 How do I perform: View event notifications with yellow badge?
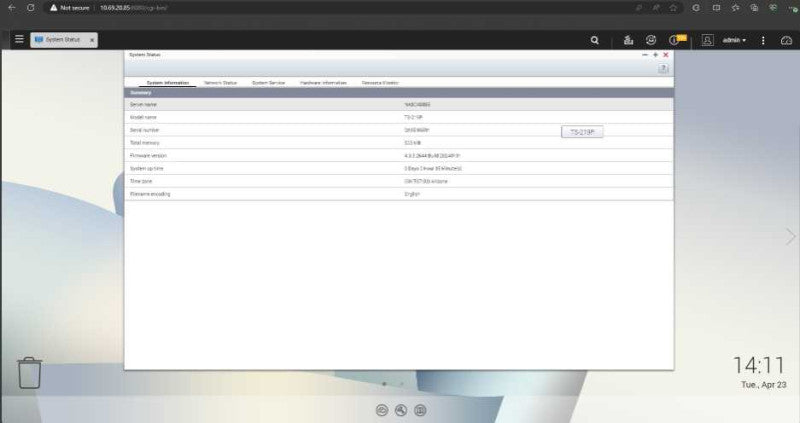pos(678,40)
